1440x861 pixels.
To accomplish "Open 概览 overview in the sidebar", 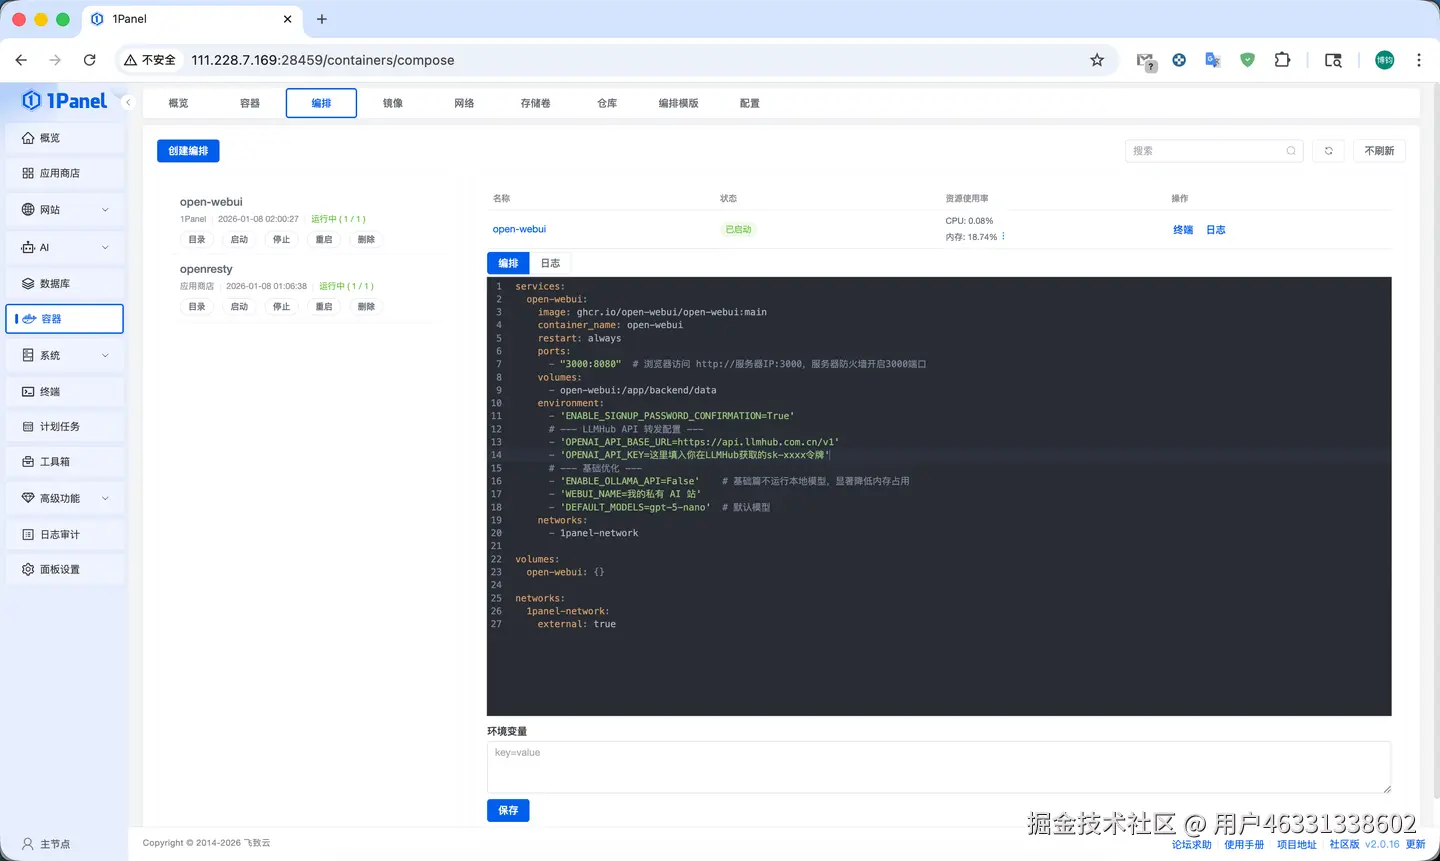I will (65, 138).
